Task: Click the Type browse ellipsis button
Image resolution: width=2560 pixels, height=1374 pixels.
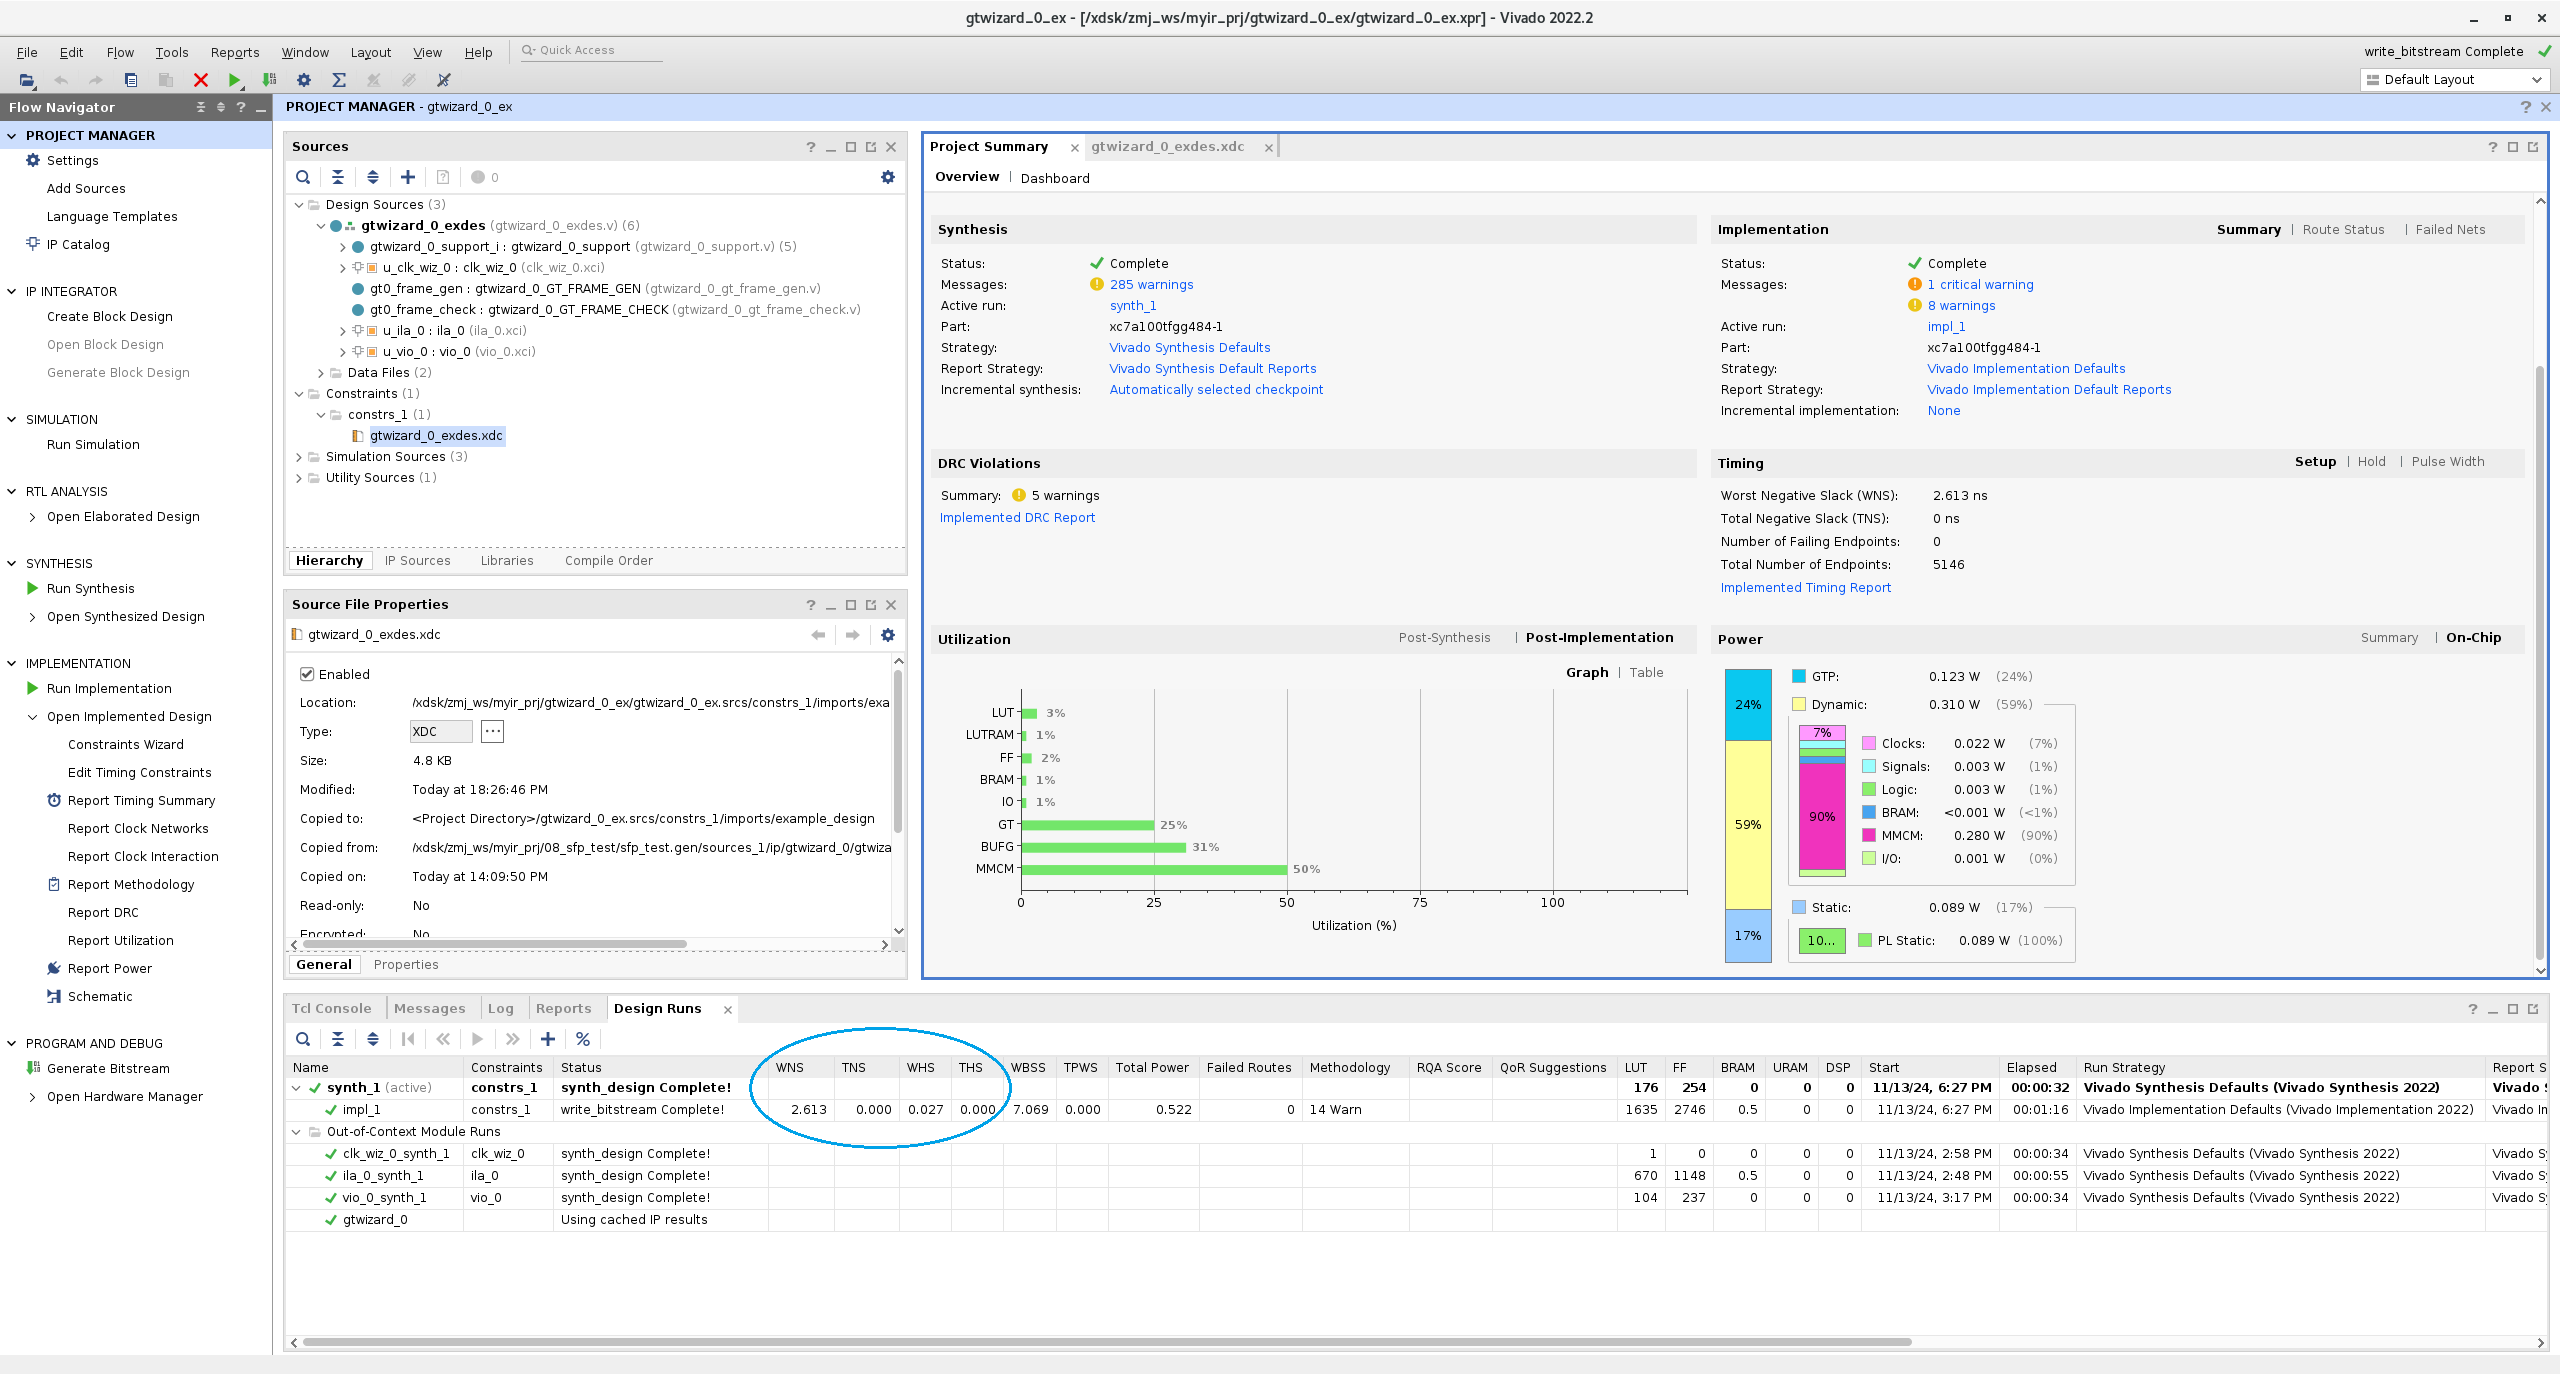Action: coord(492,731)
